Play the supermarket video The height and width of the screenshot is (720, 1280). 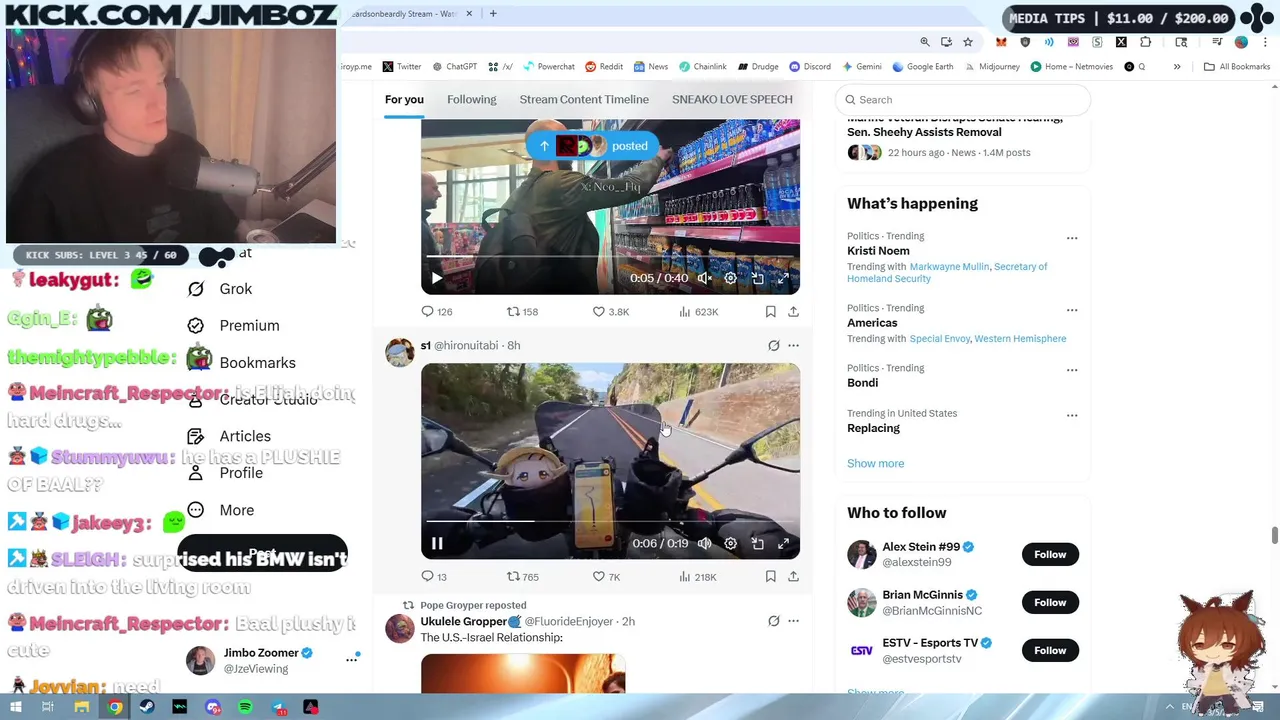(437, 279)
